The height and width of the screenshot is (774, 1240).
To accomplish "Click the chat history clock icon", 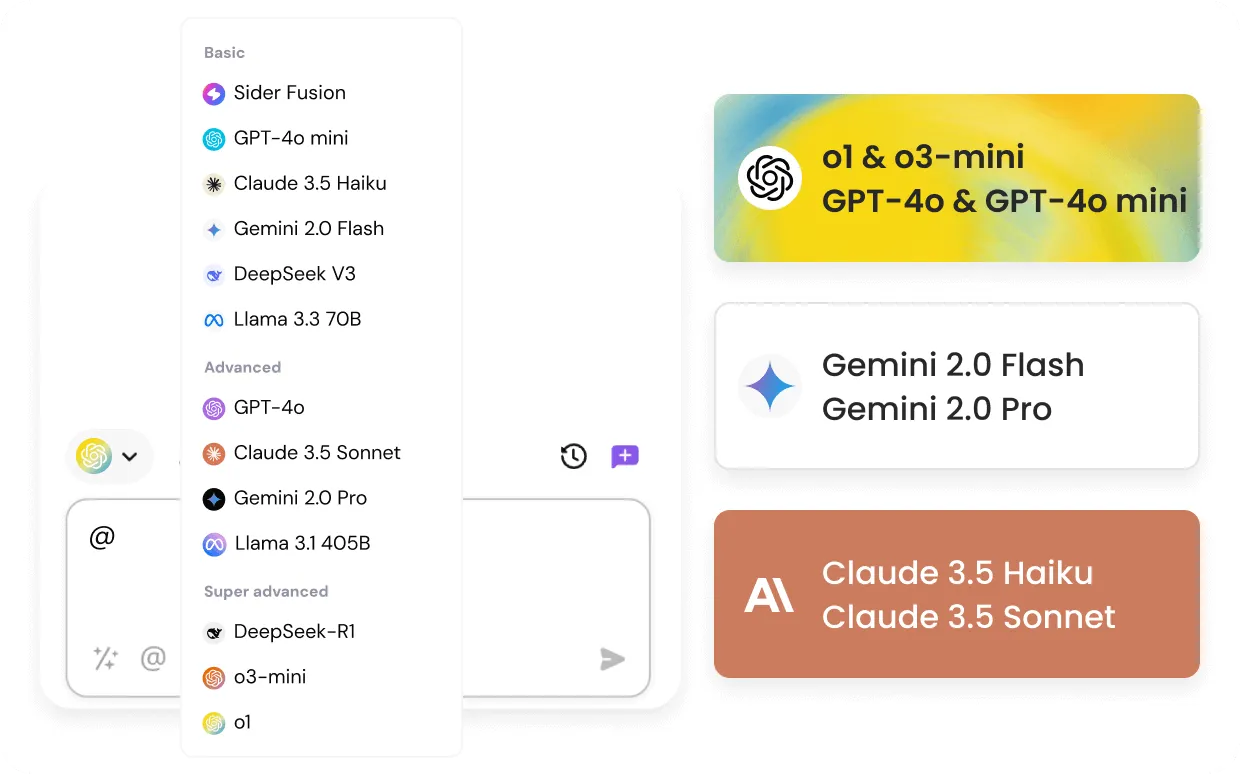I will 573,457.
